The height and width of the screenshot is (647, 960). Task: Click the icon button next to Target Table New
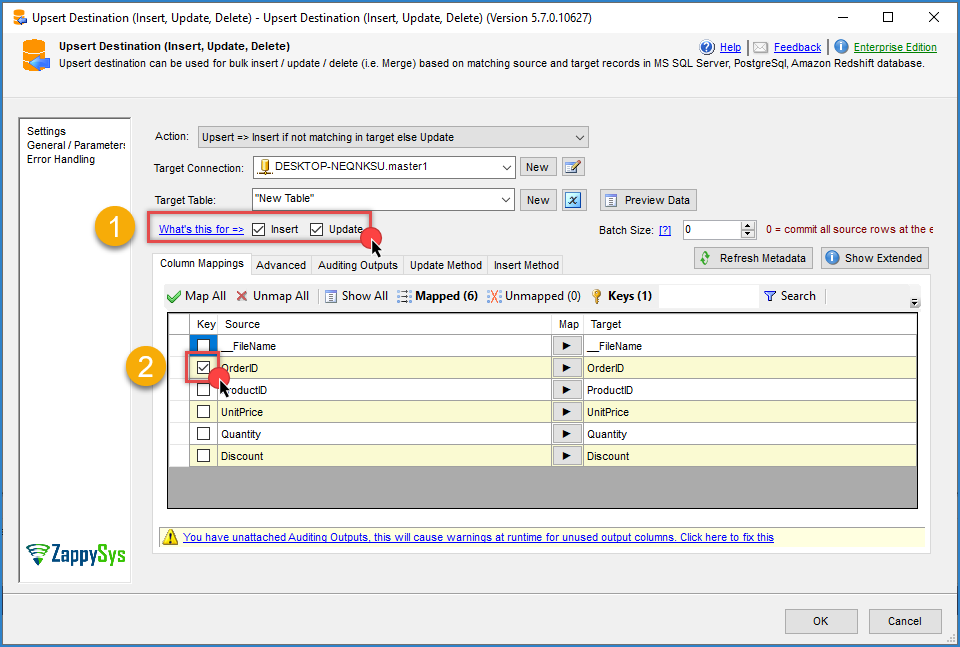point(574,200)
